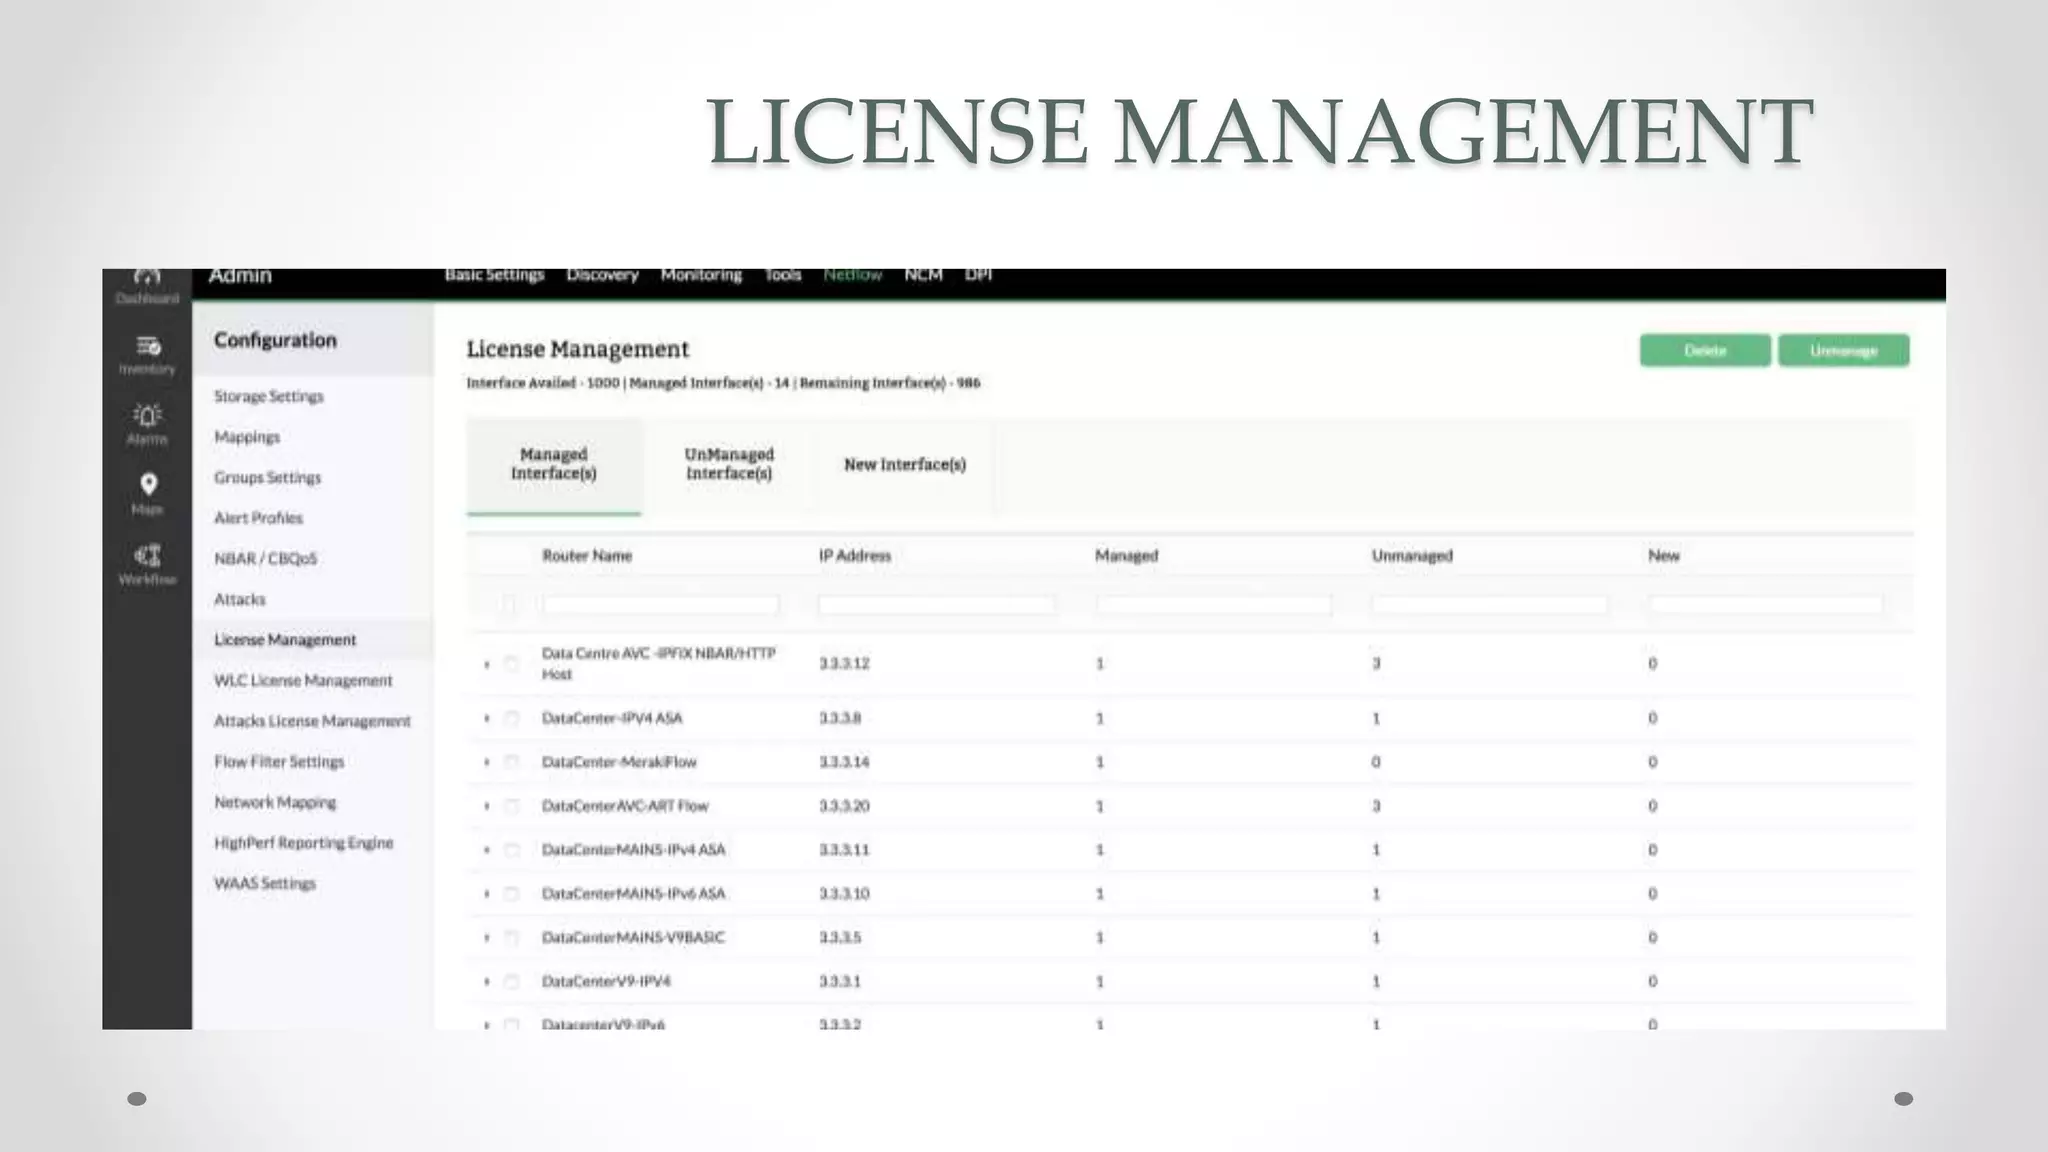Focus the IP Address filter field
The height and width of the screenshot is (1152, 2048).
tap(937, 604)
